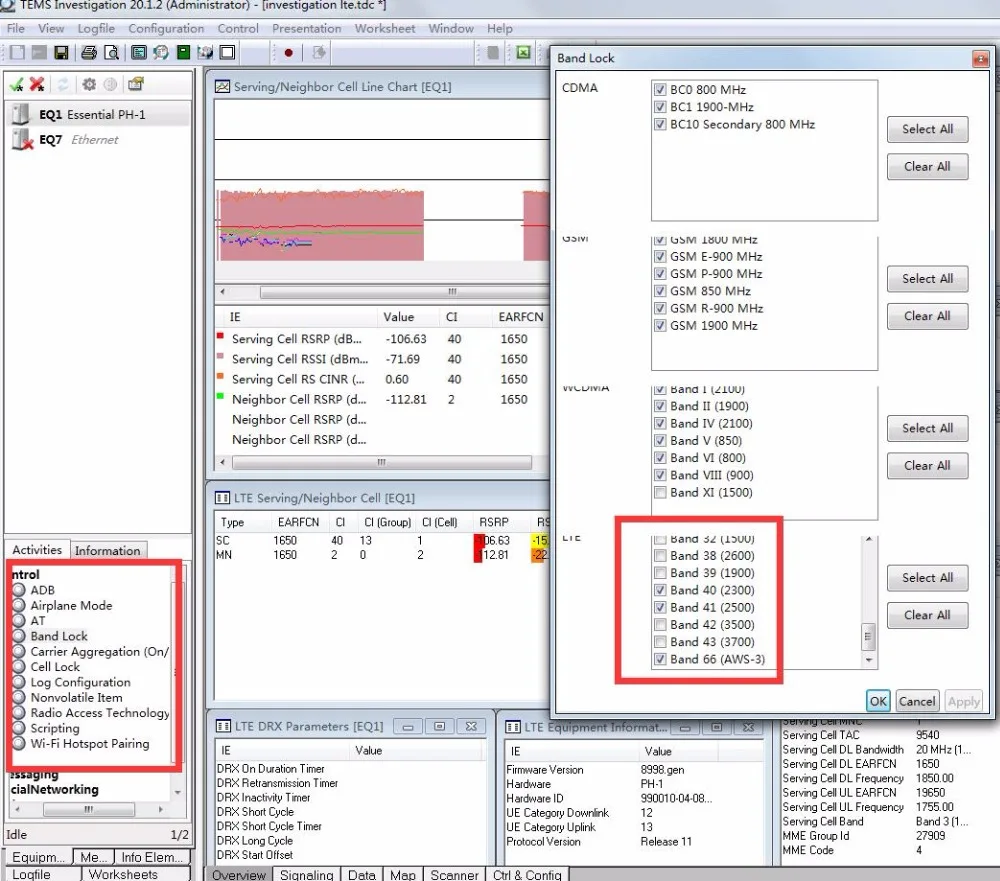The image size is (1000, 881).
Task: Click the EQ1 Essential PH-1 device icon
Action: (21, 114)
